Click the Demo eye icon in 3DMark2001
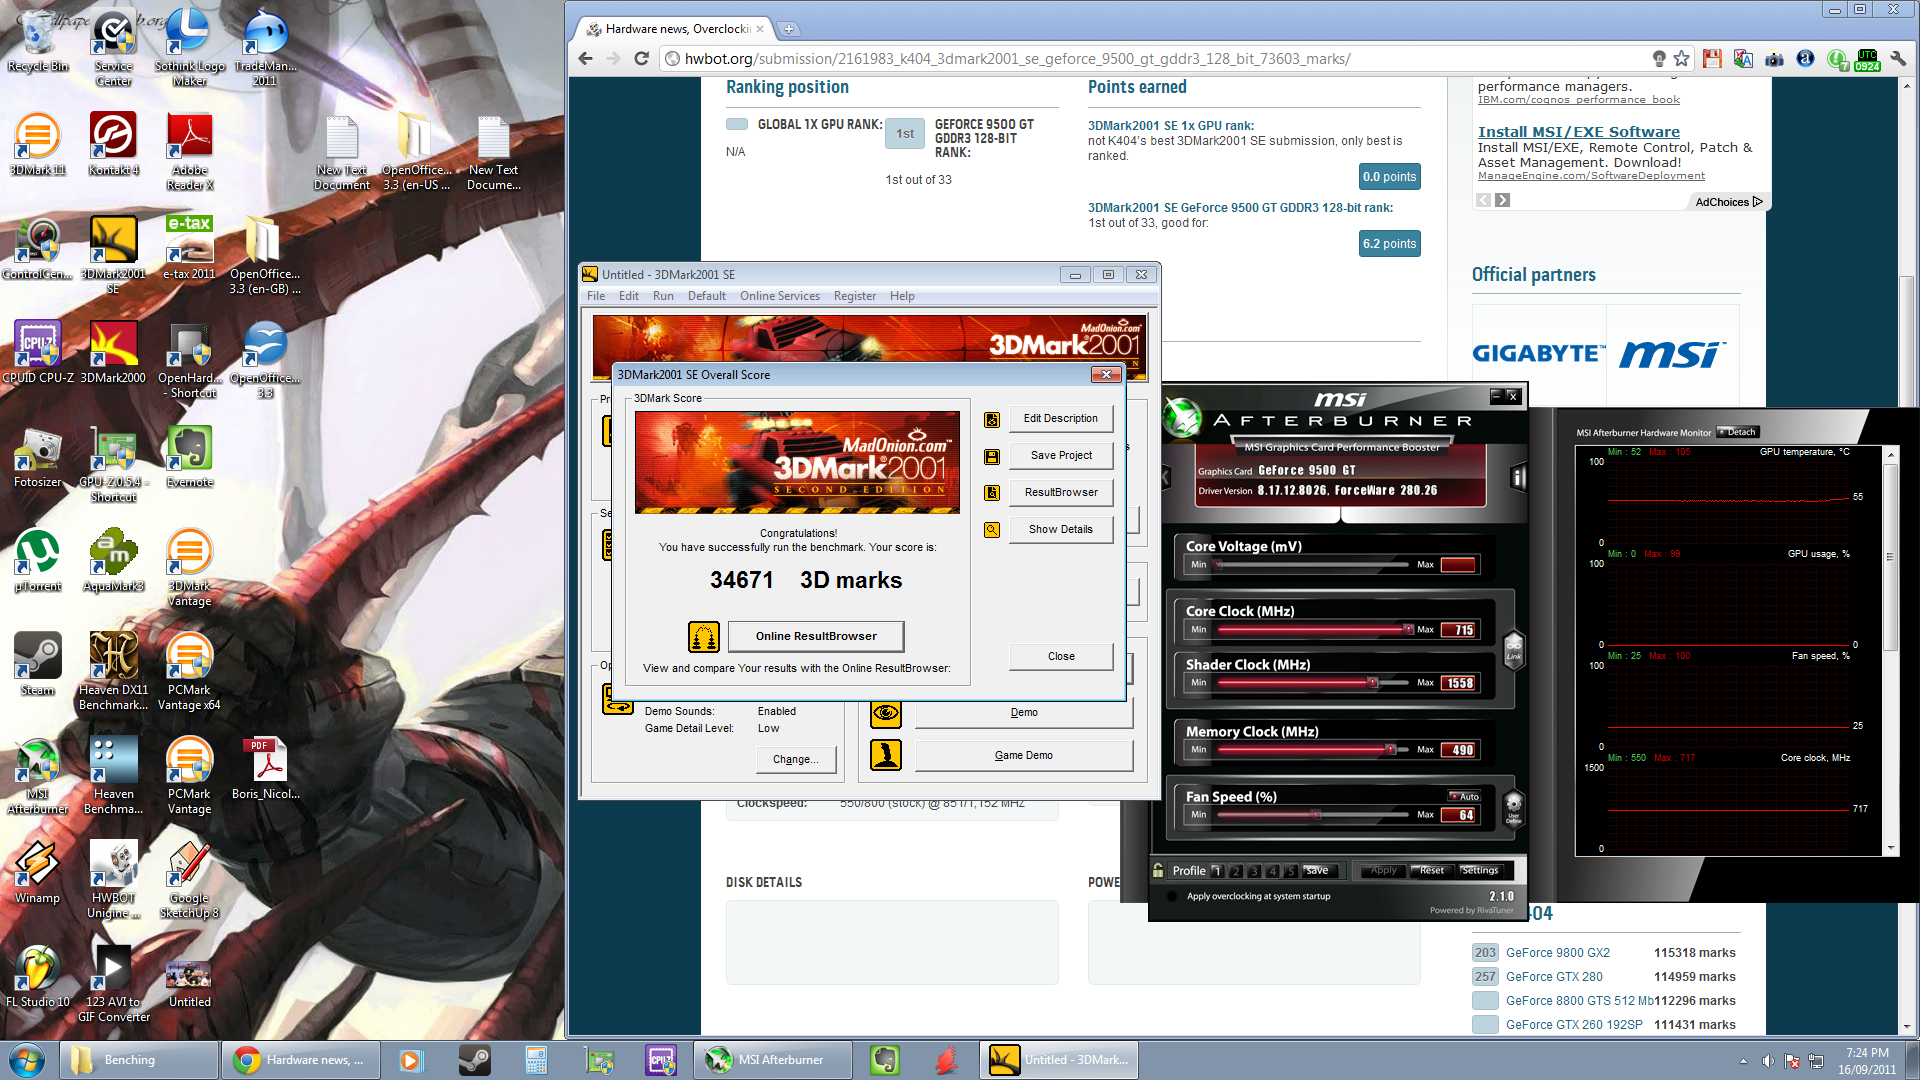This screenshot has height=1080, width=1920. coord(886,713)
